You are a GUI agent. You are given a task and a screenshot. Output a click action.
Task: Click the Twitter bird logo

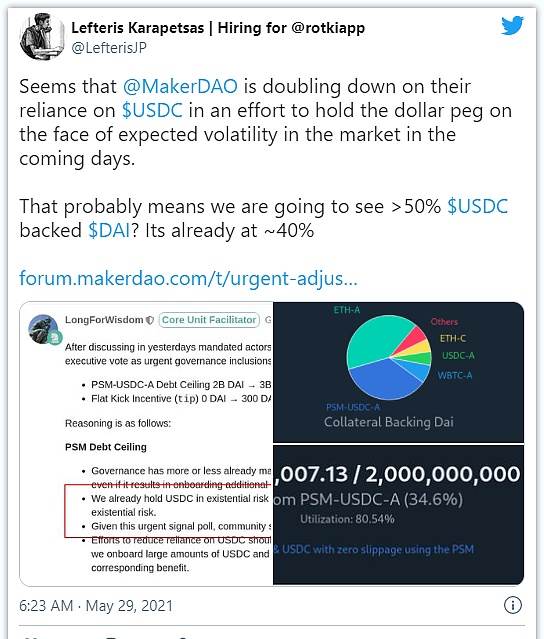[x=512, y=26]
